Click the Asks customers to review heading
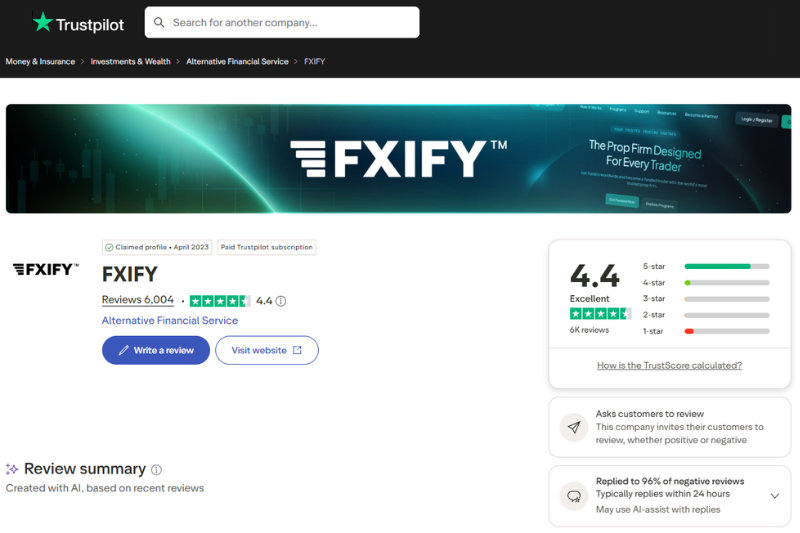800x533 pixels. pos(649,414)
